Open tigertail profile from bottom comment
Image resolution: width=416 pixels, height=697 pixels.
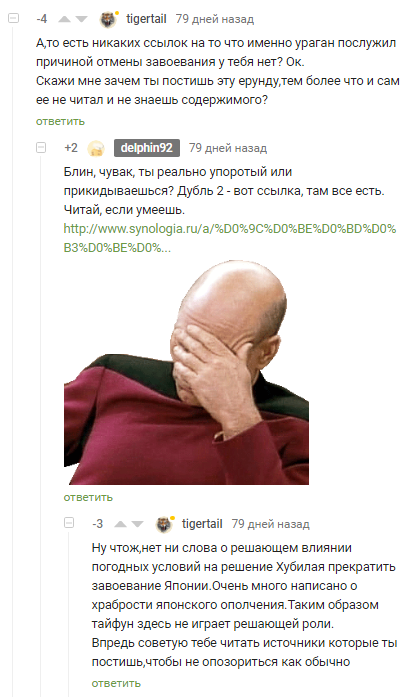(x=202, y=524)
